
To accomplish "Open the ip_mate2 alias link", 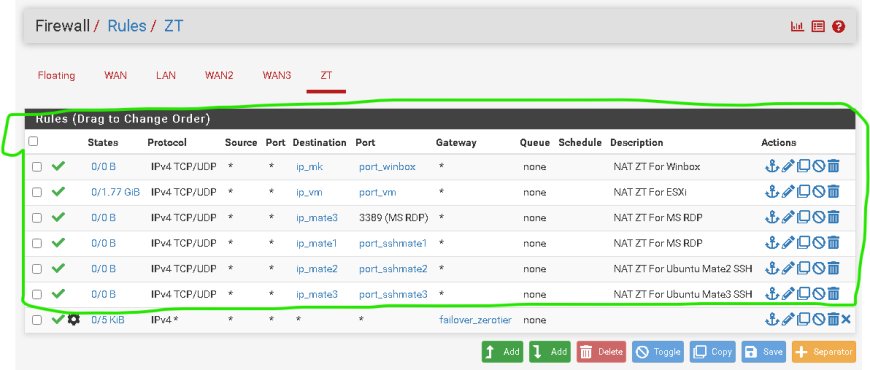I will point(317,269).
